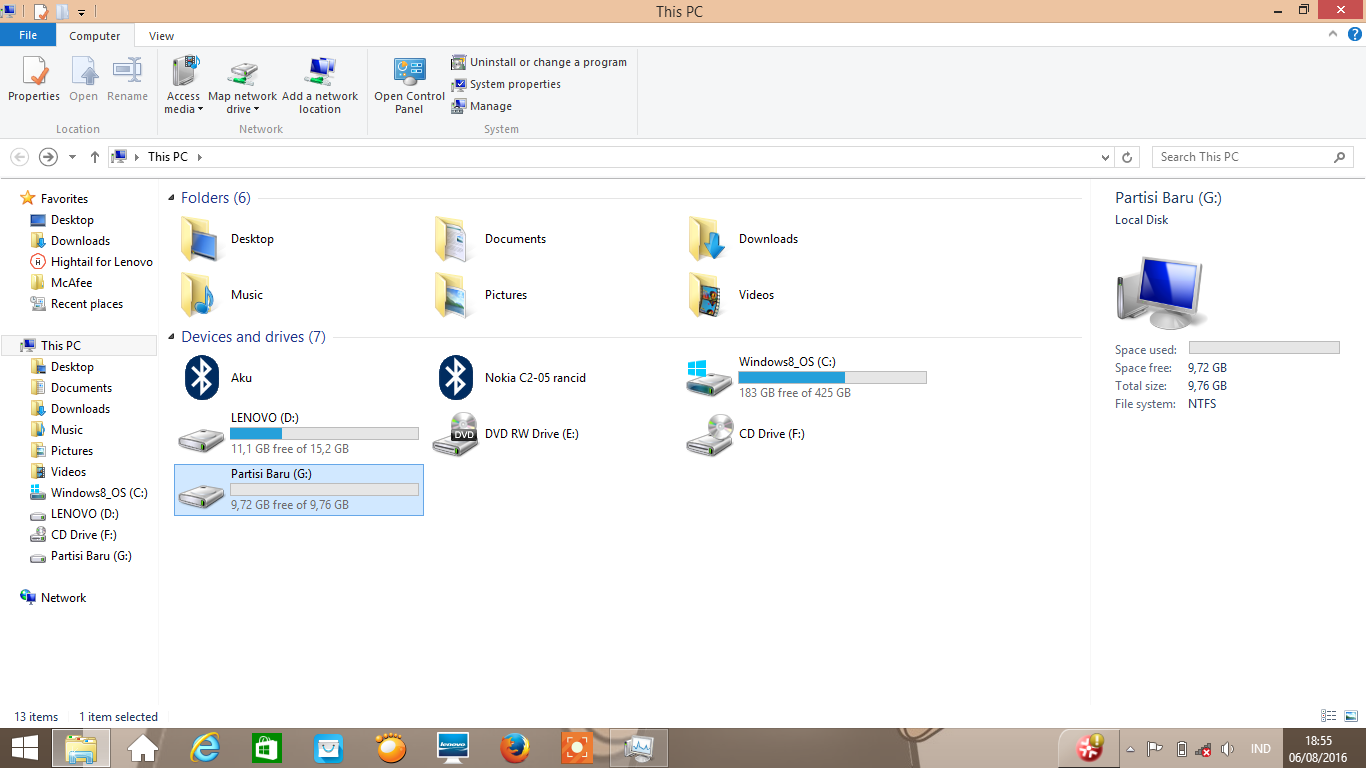Select the Windows8_OS (C:) drive
This screenshot has width=1366, height=768.
tap(807, 378)
